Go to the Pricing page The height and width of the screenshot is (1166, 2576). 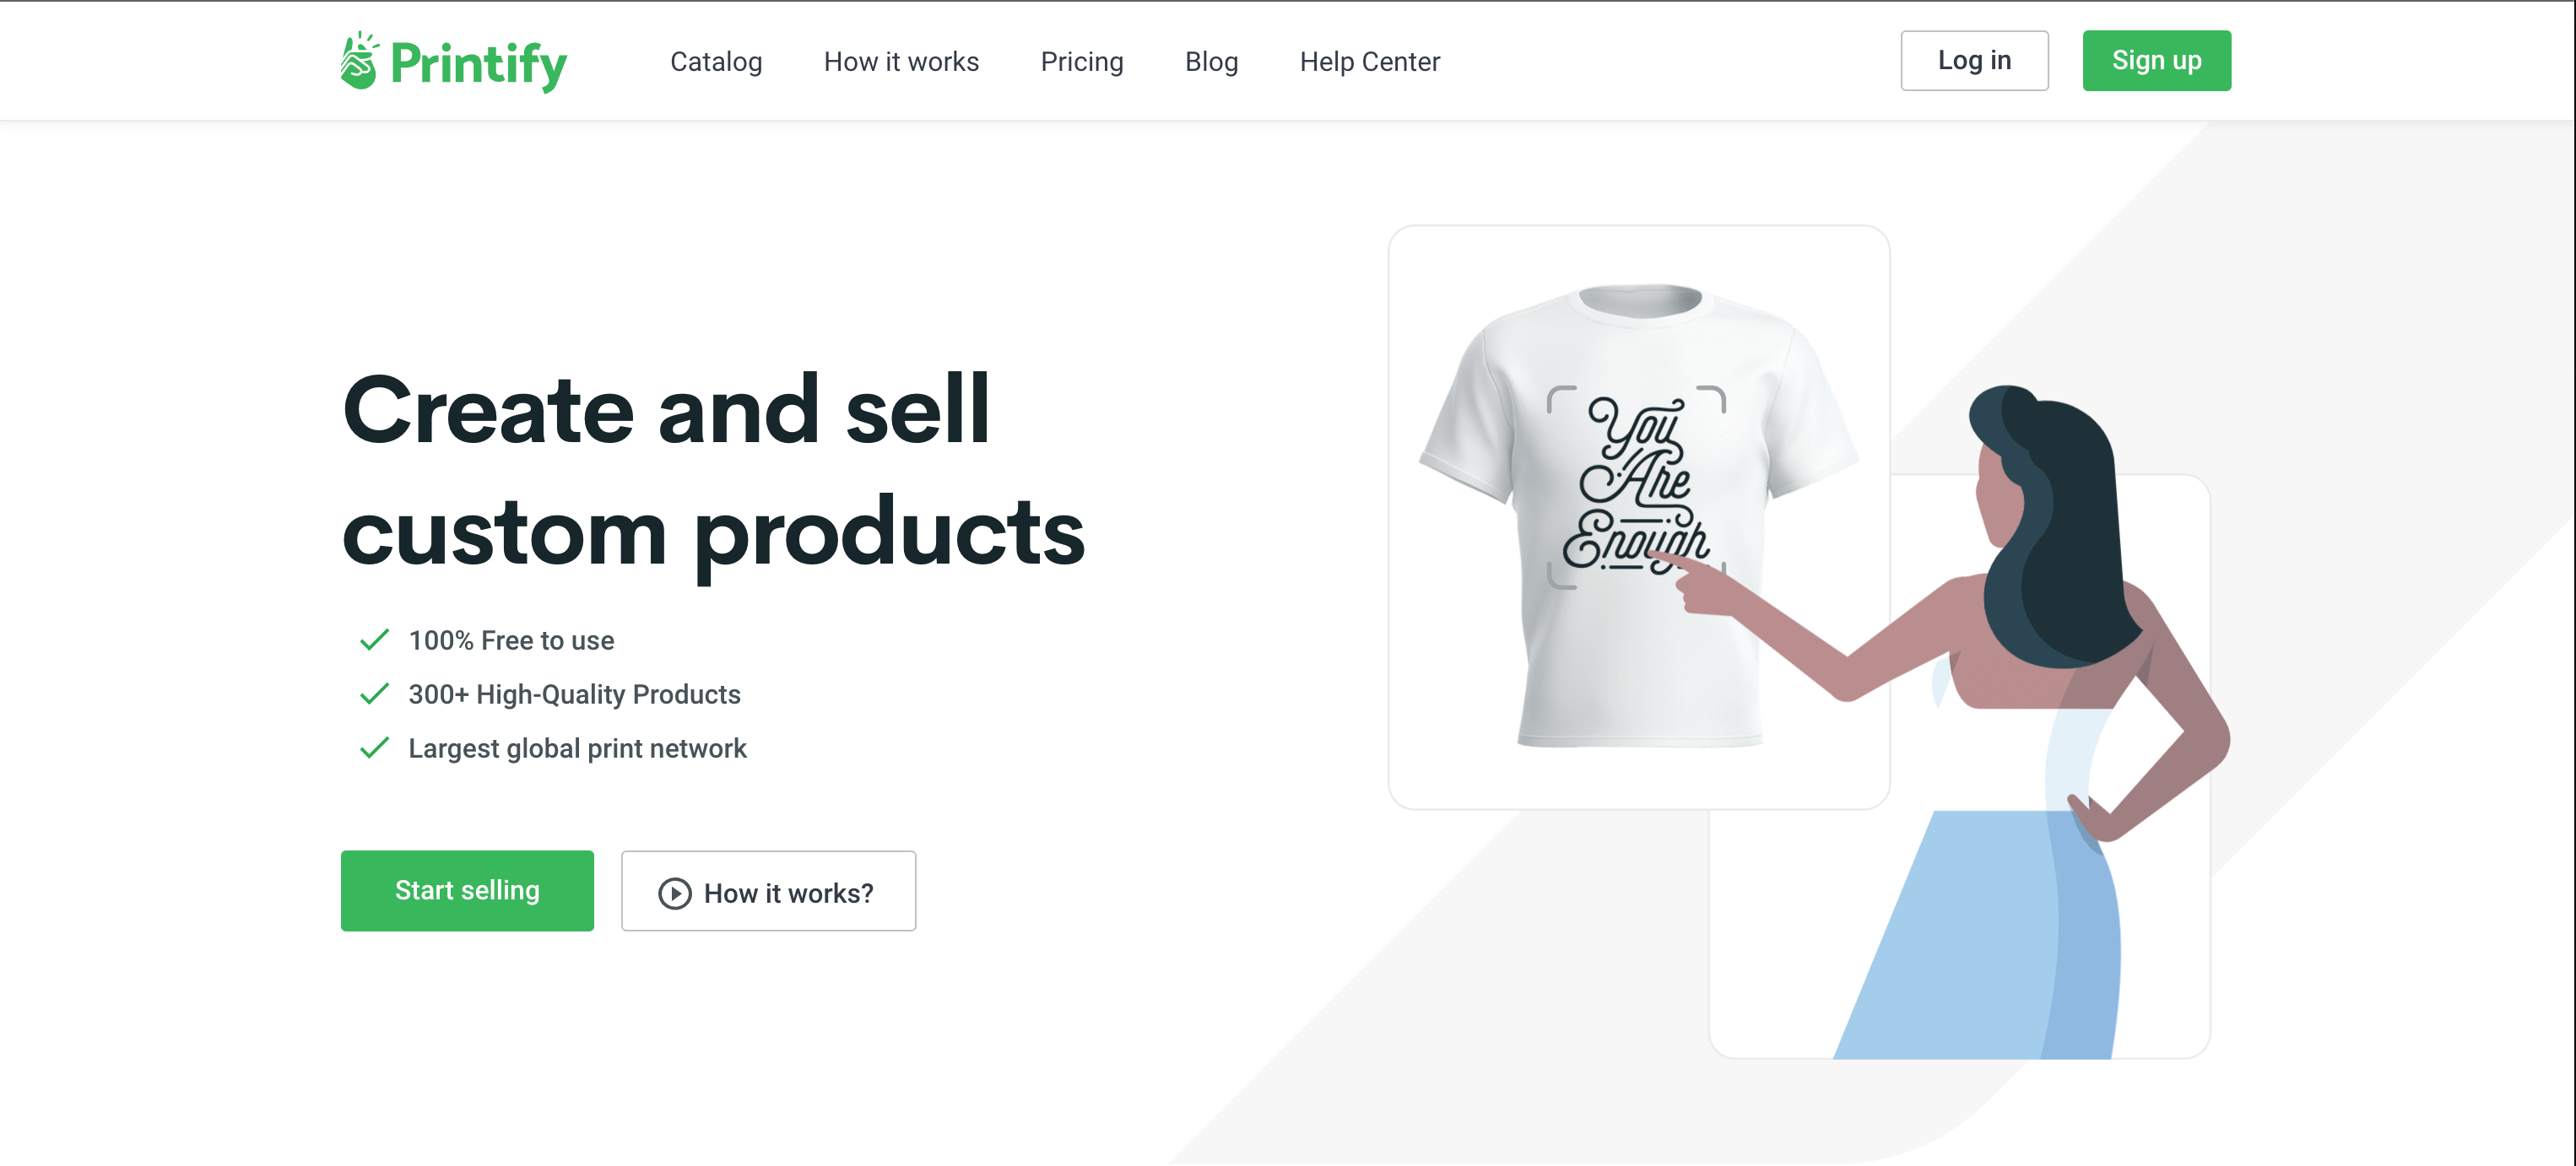1082,61
